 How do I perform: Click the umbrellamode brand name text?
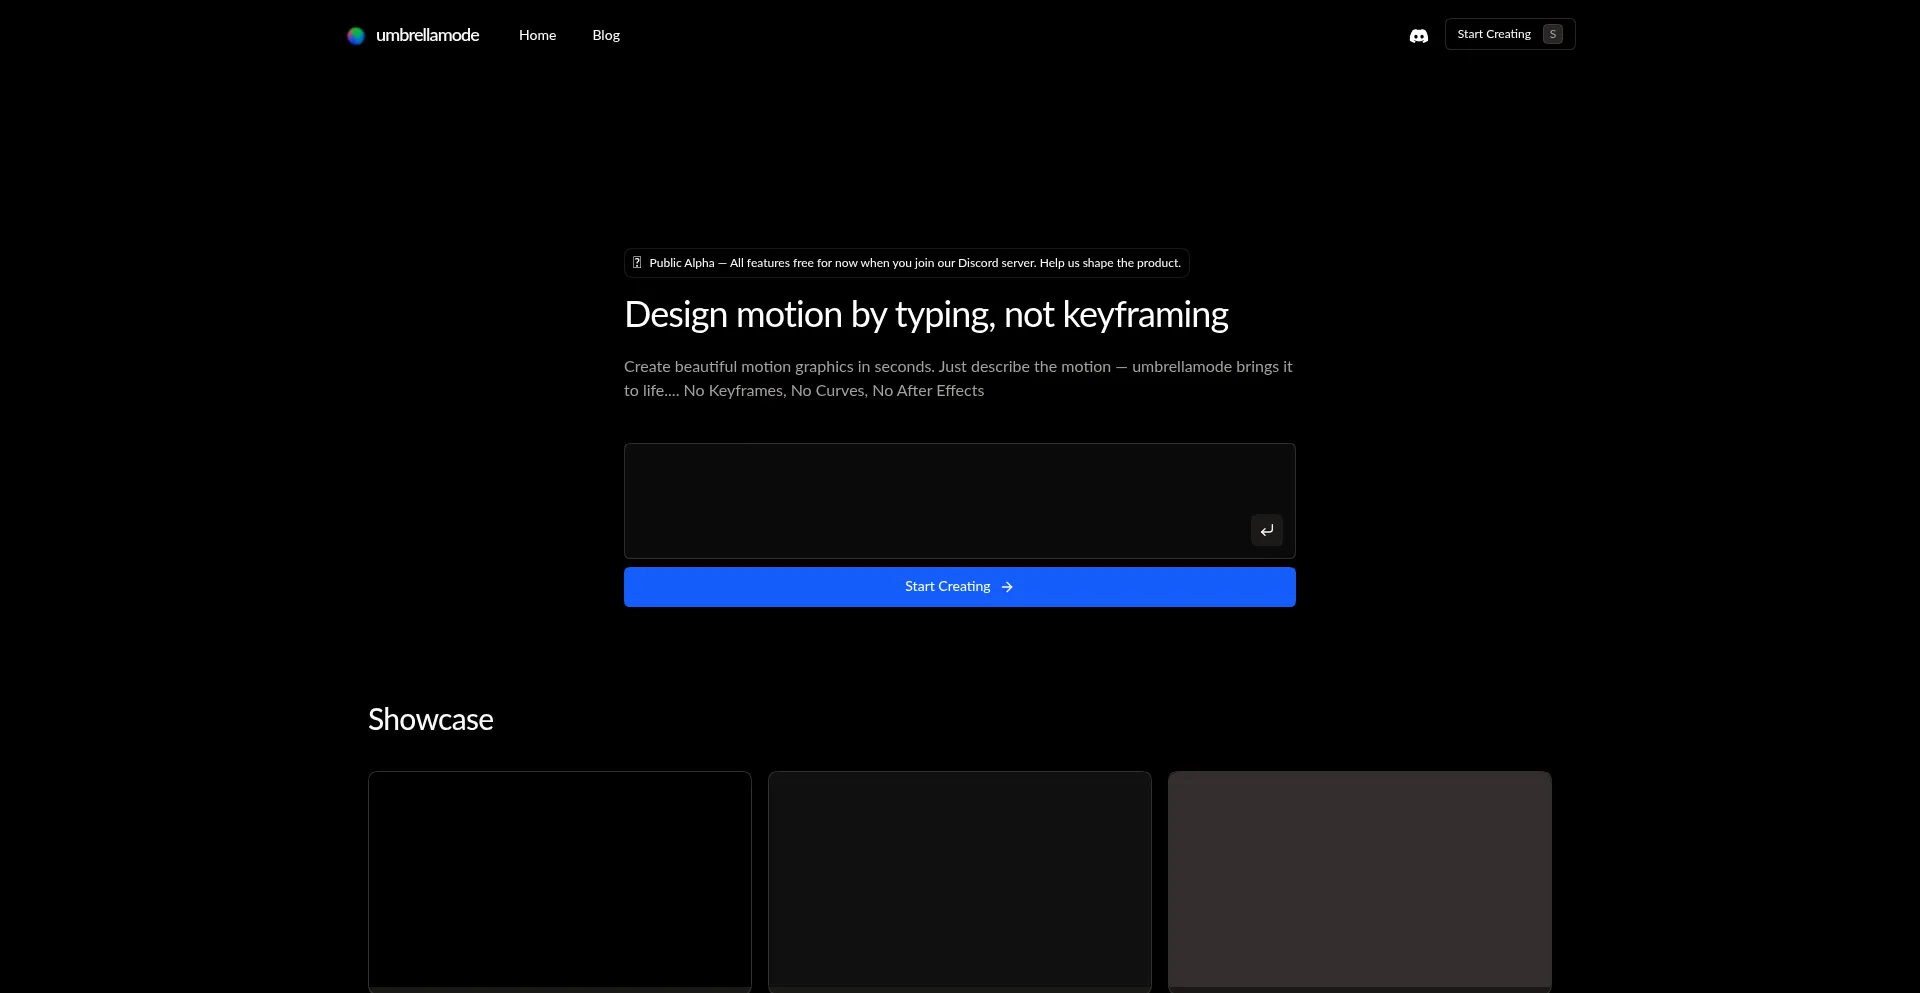(427, 35)
